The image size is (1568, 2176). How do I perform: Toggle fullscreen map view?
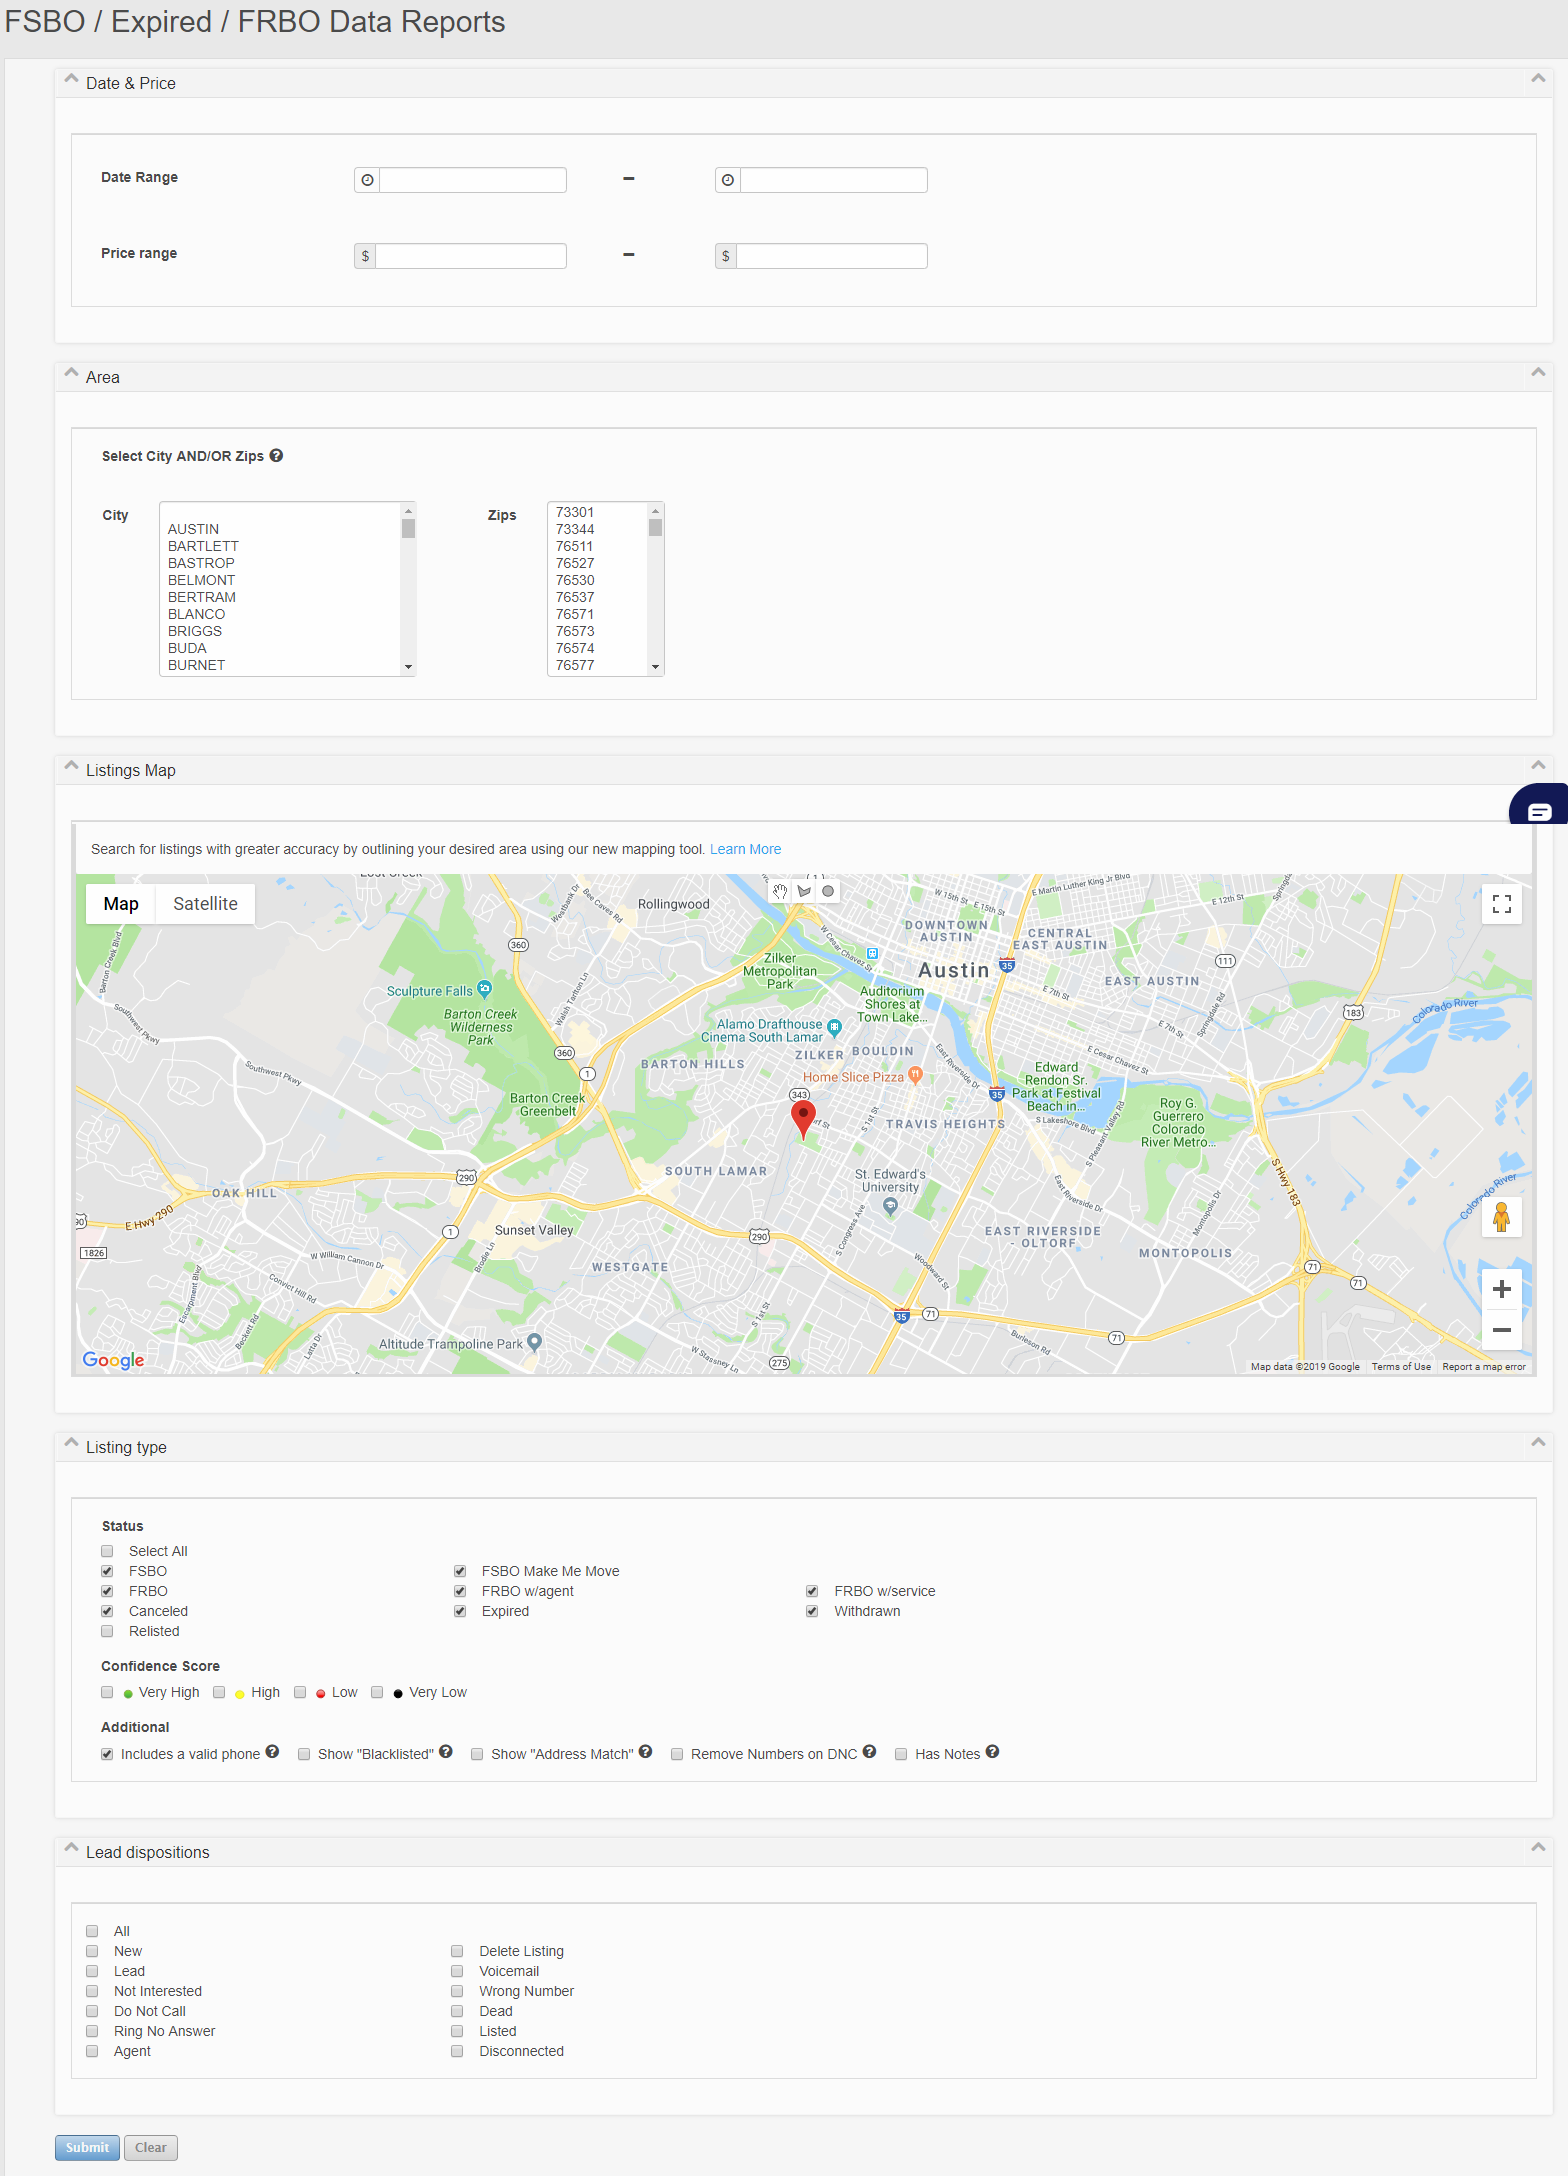(1501, 904)
